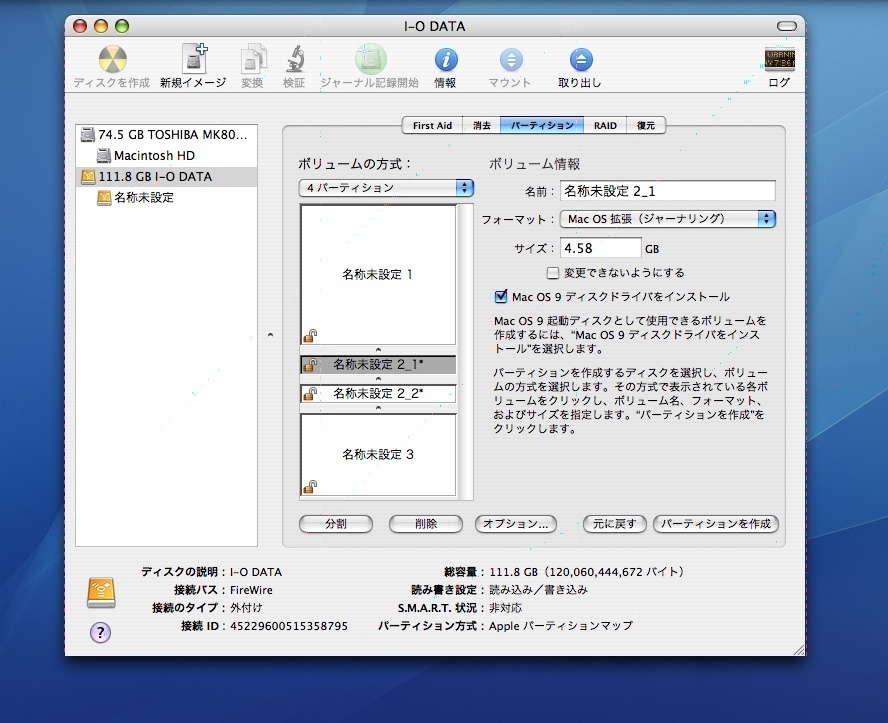888x723 pixels.
Task: Open オプション... options button
Action: coord(516,524)
